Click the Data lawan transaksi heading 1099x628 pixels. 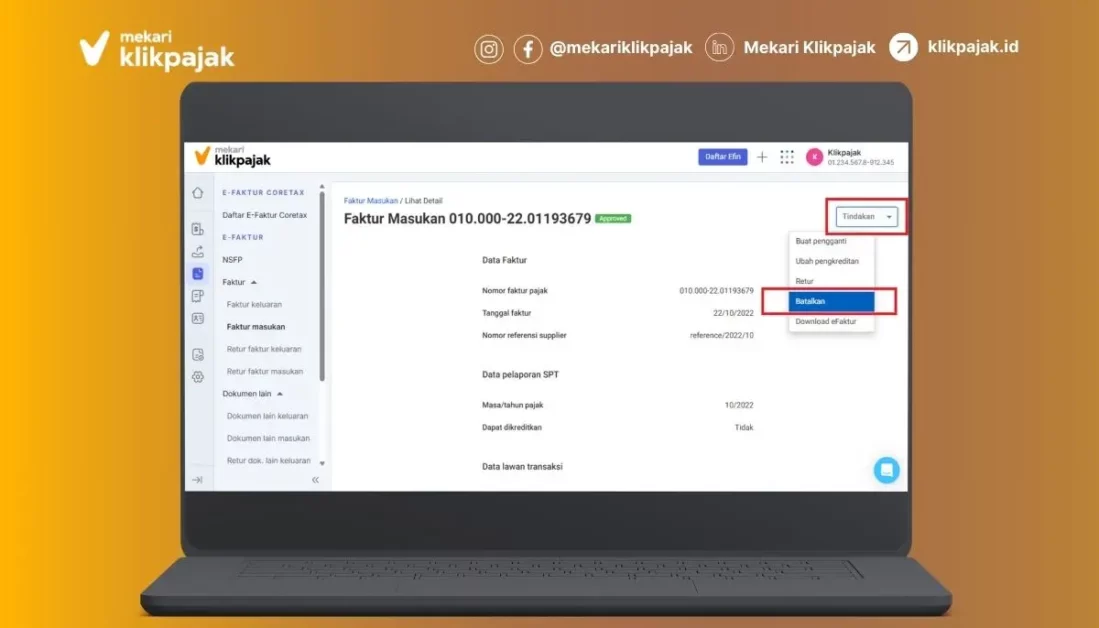click(522, 467)
